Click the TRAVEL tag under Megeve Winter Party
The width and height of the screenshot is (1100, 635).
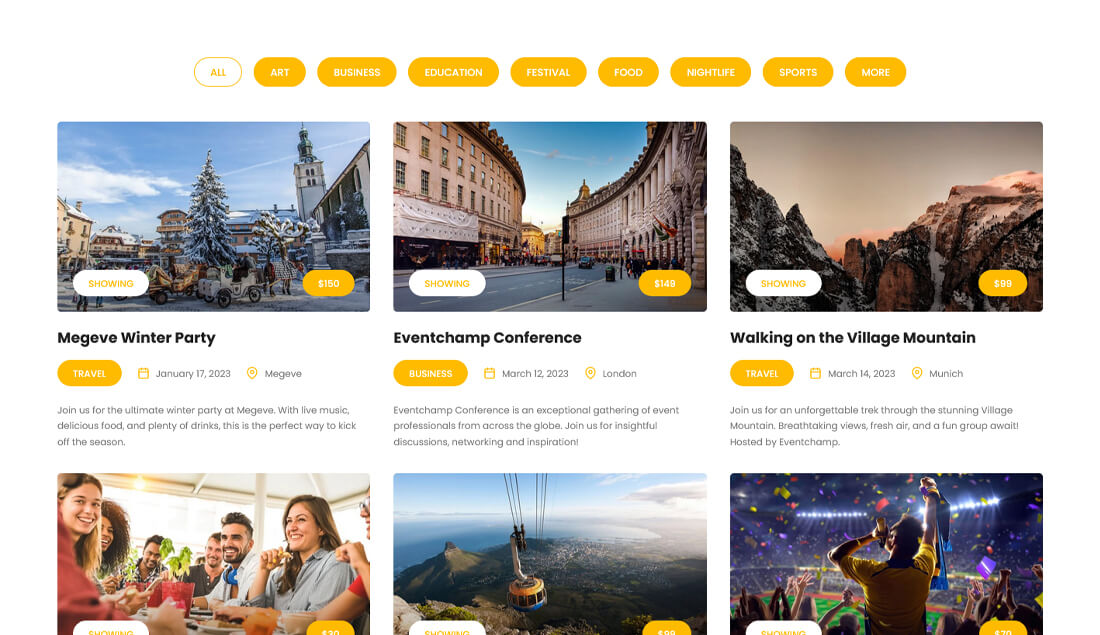pyautogui.click(x=89, y=373)
